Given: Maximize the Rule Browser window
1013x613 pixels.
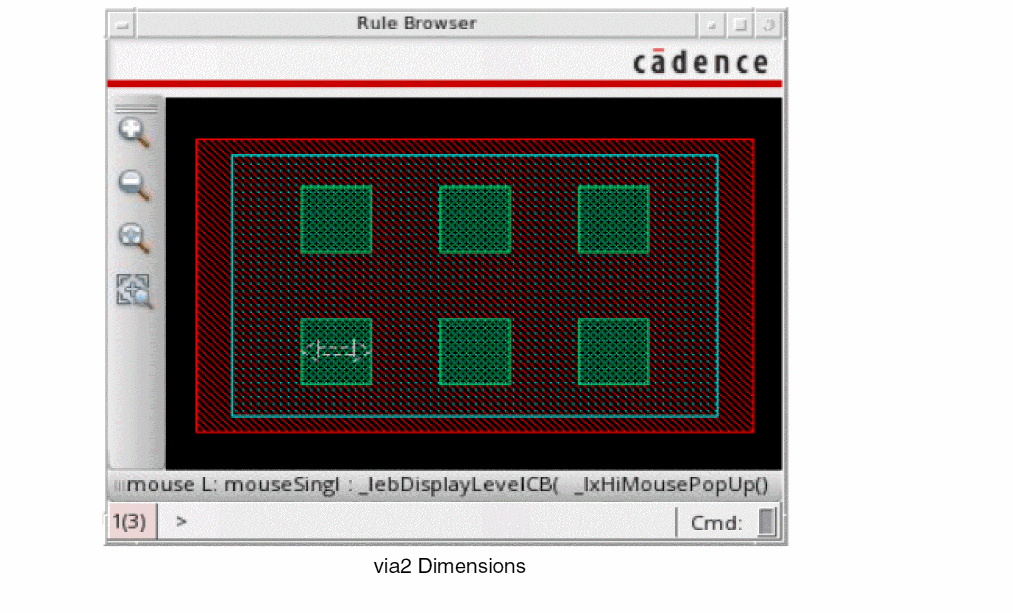Looking at the screenshot, I should point(740,25).
